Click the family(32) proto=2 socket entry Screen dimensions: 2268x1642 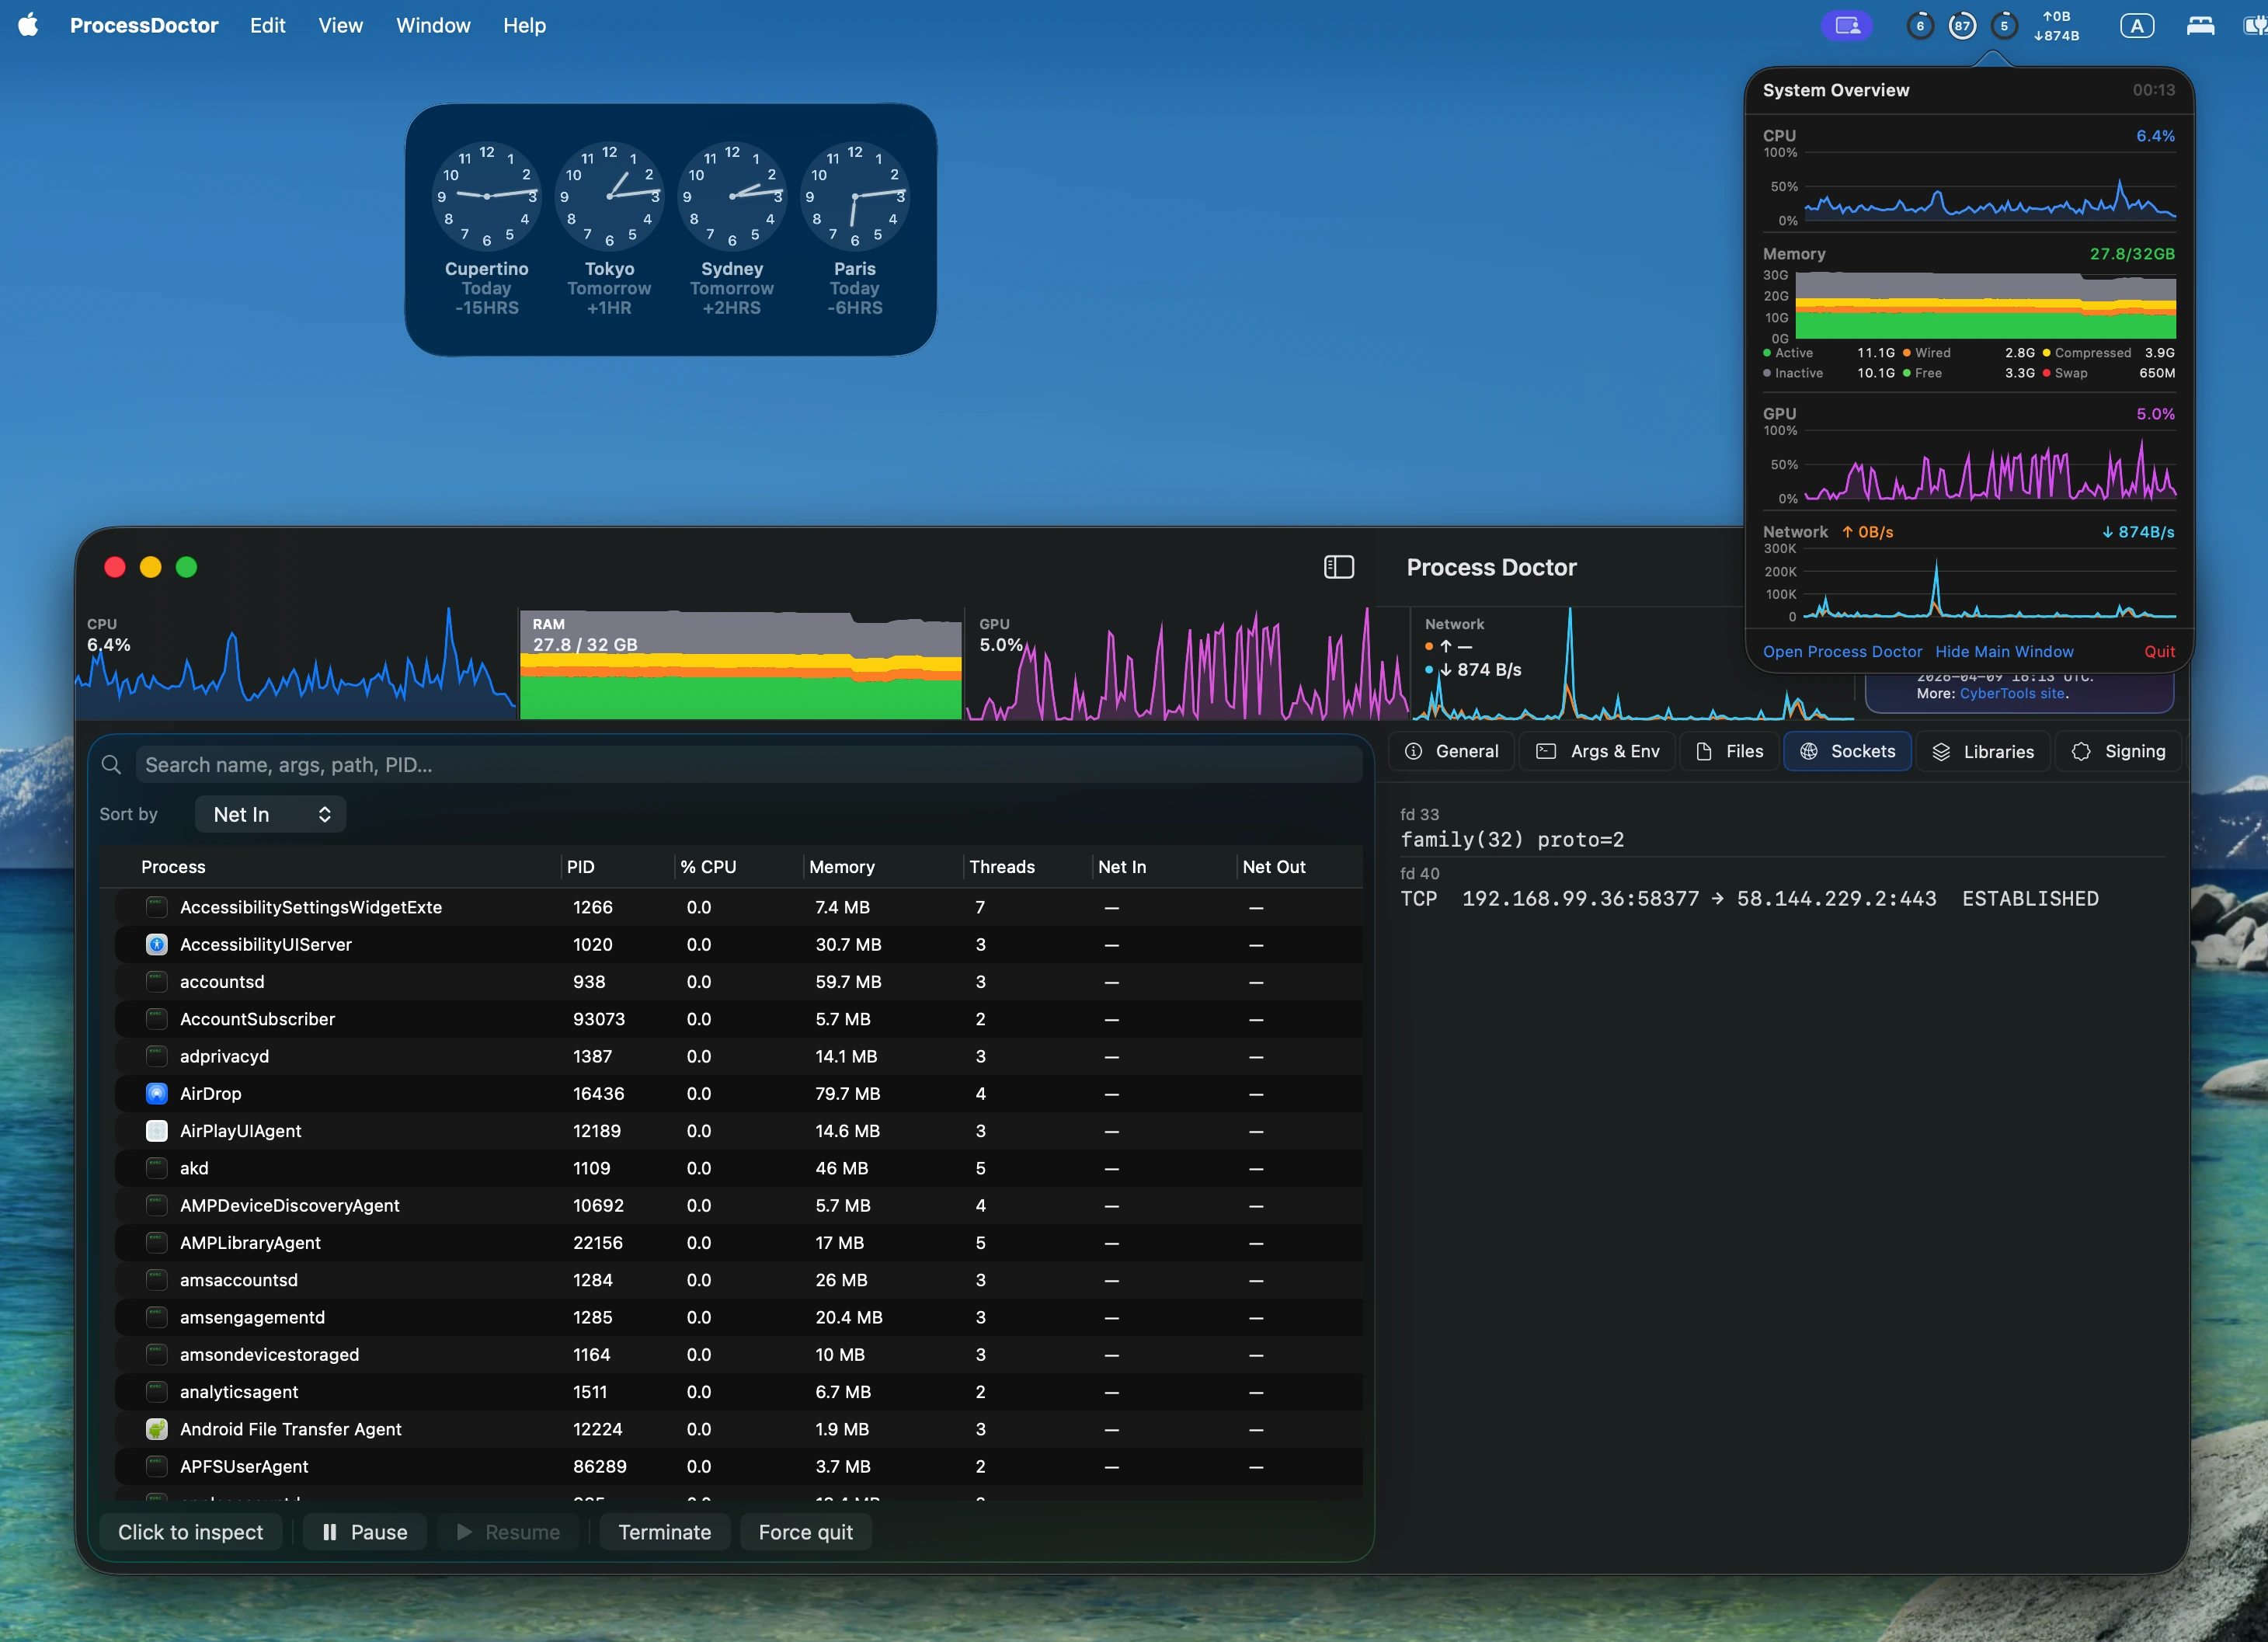point(1512,839)
